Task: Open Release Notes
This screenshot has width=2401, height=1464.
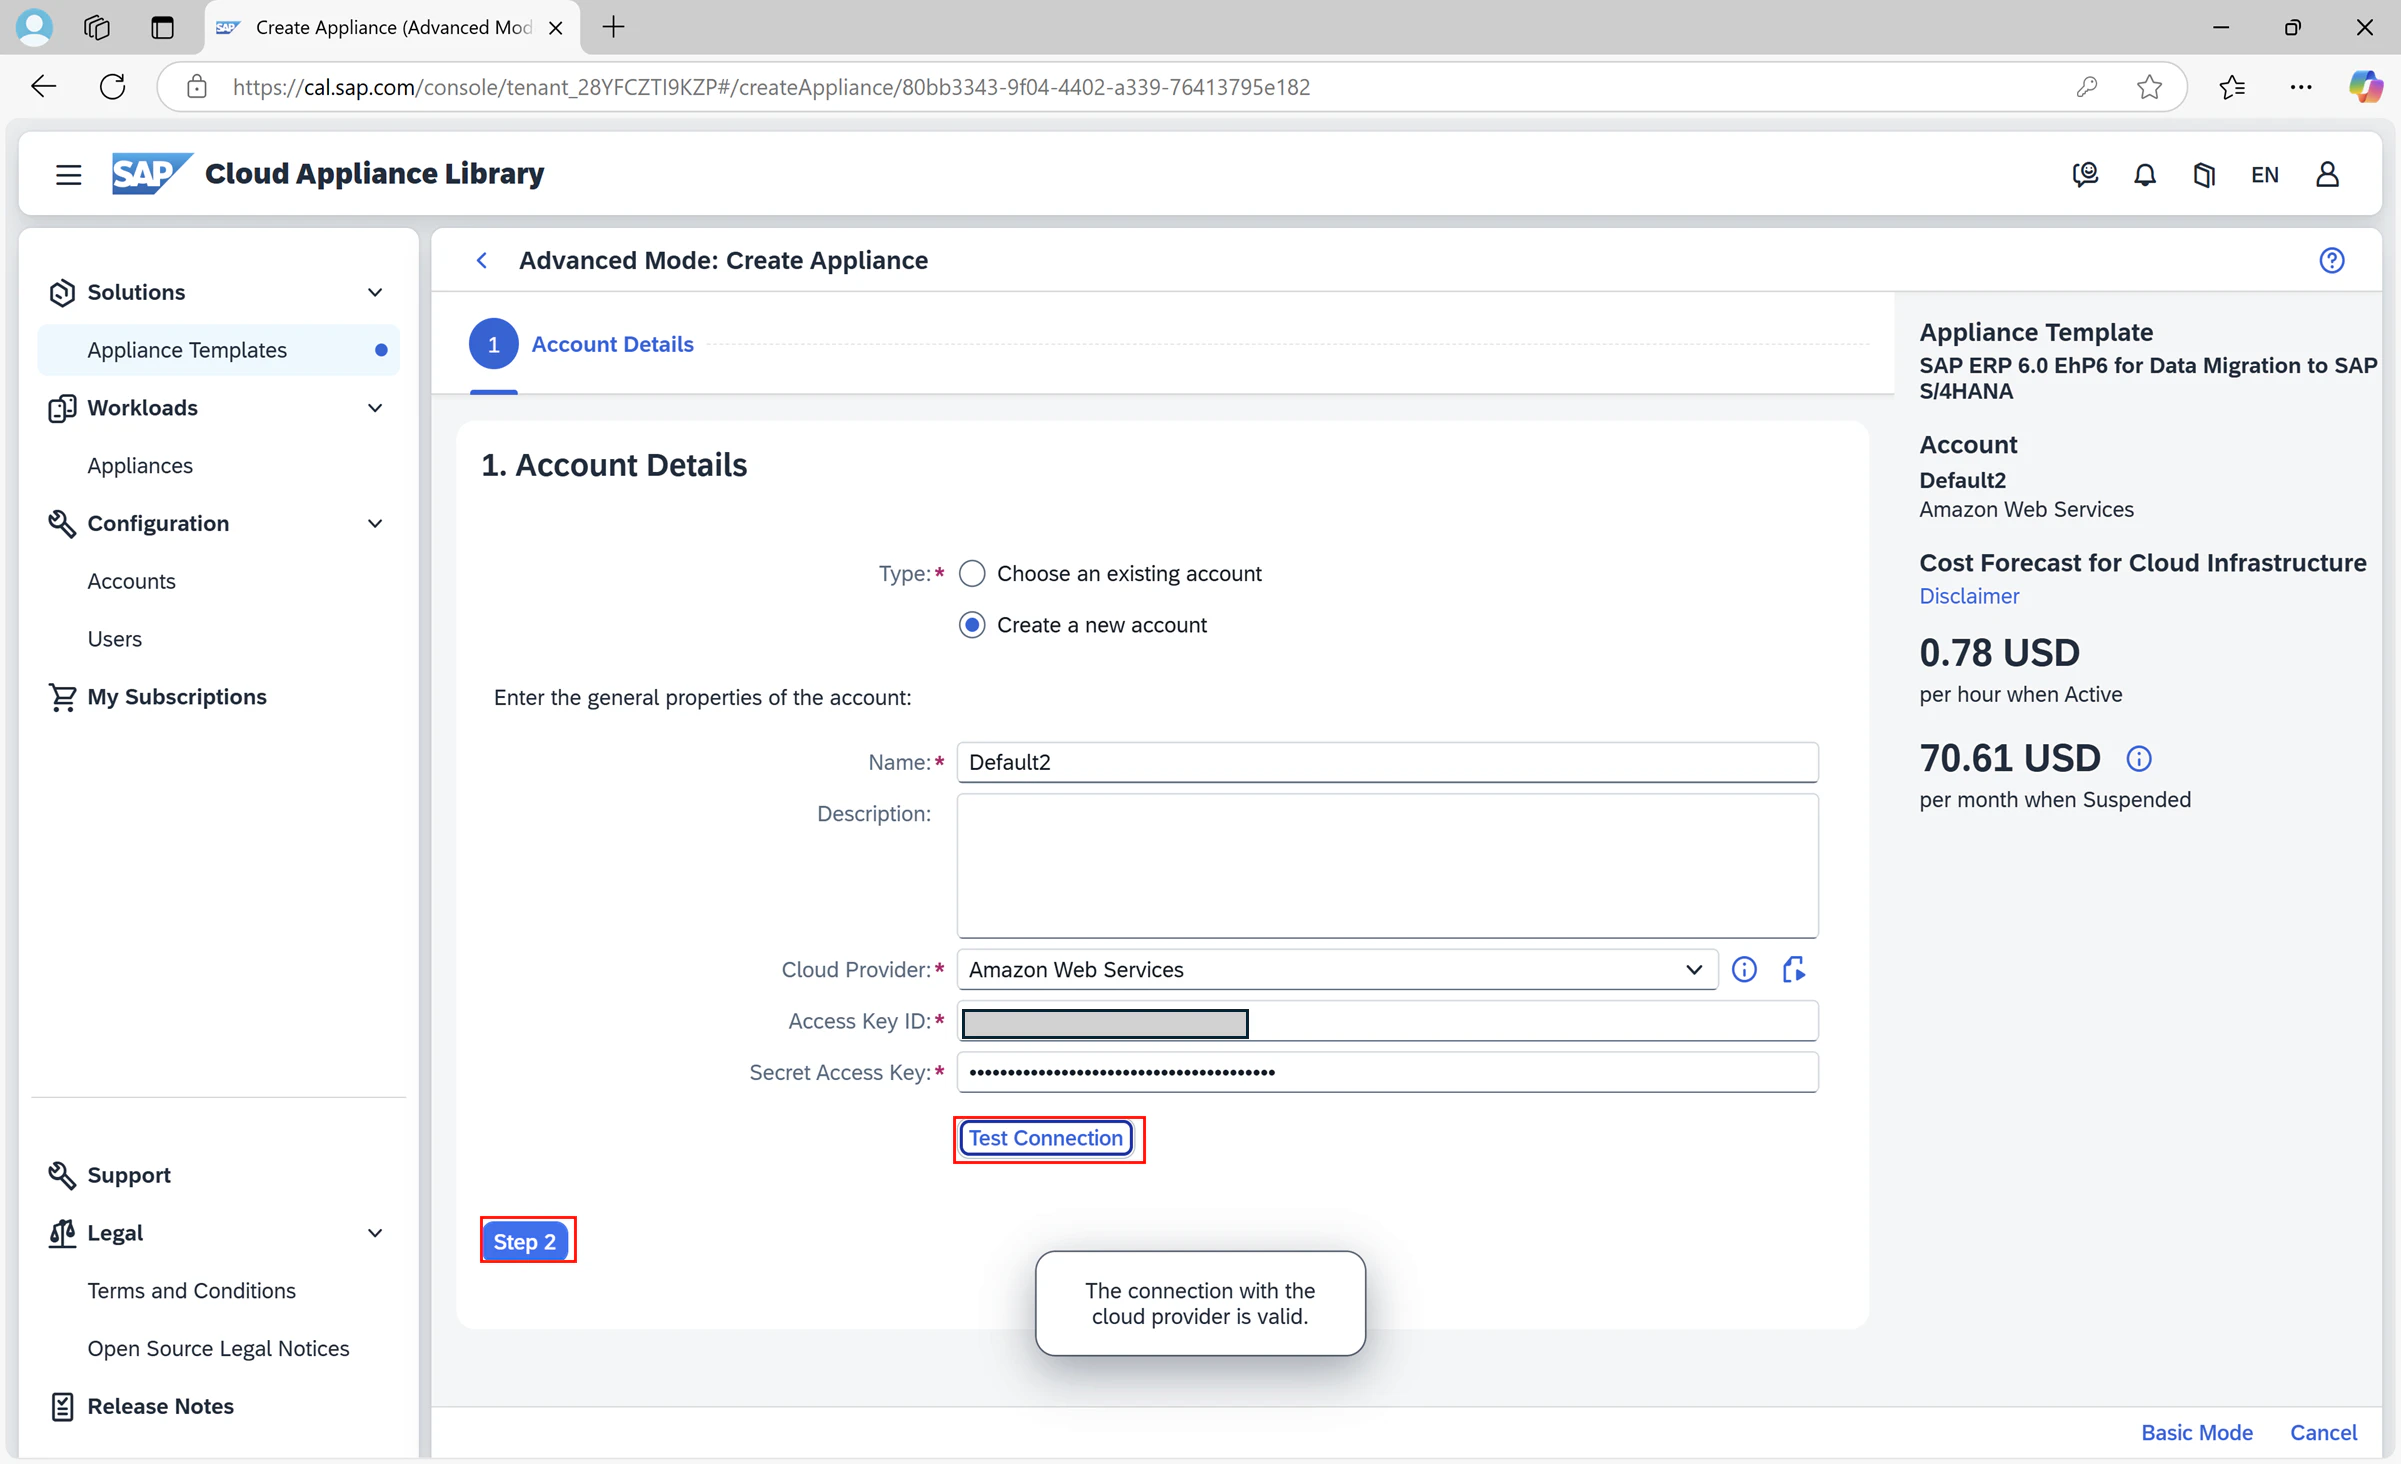Action: pos(160,1406)
